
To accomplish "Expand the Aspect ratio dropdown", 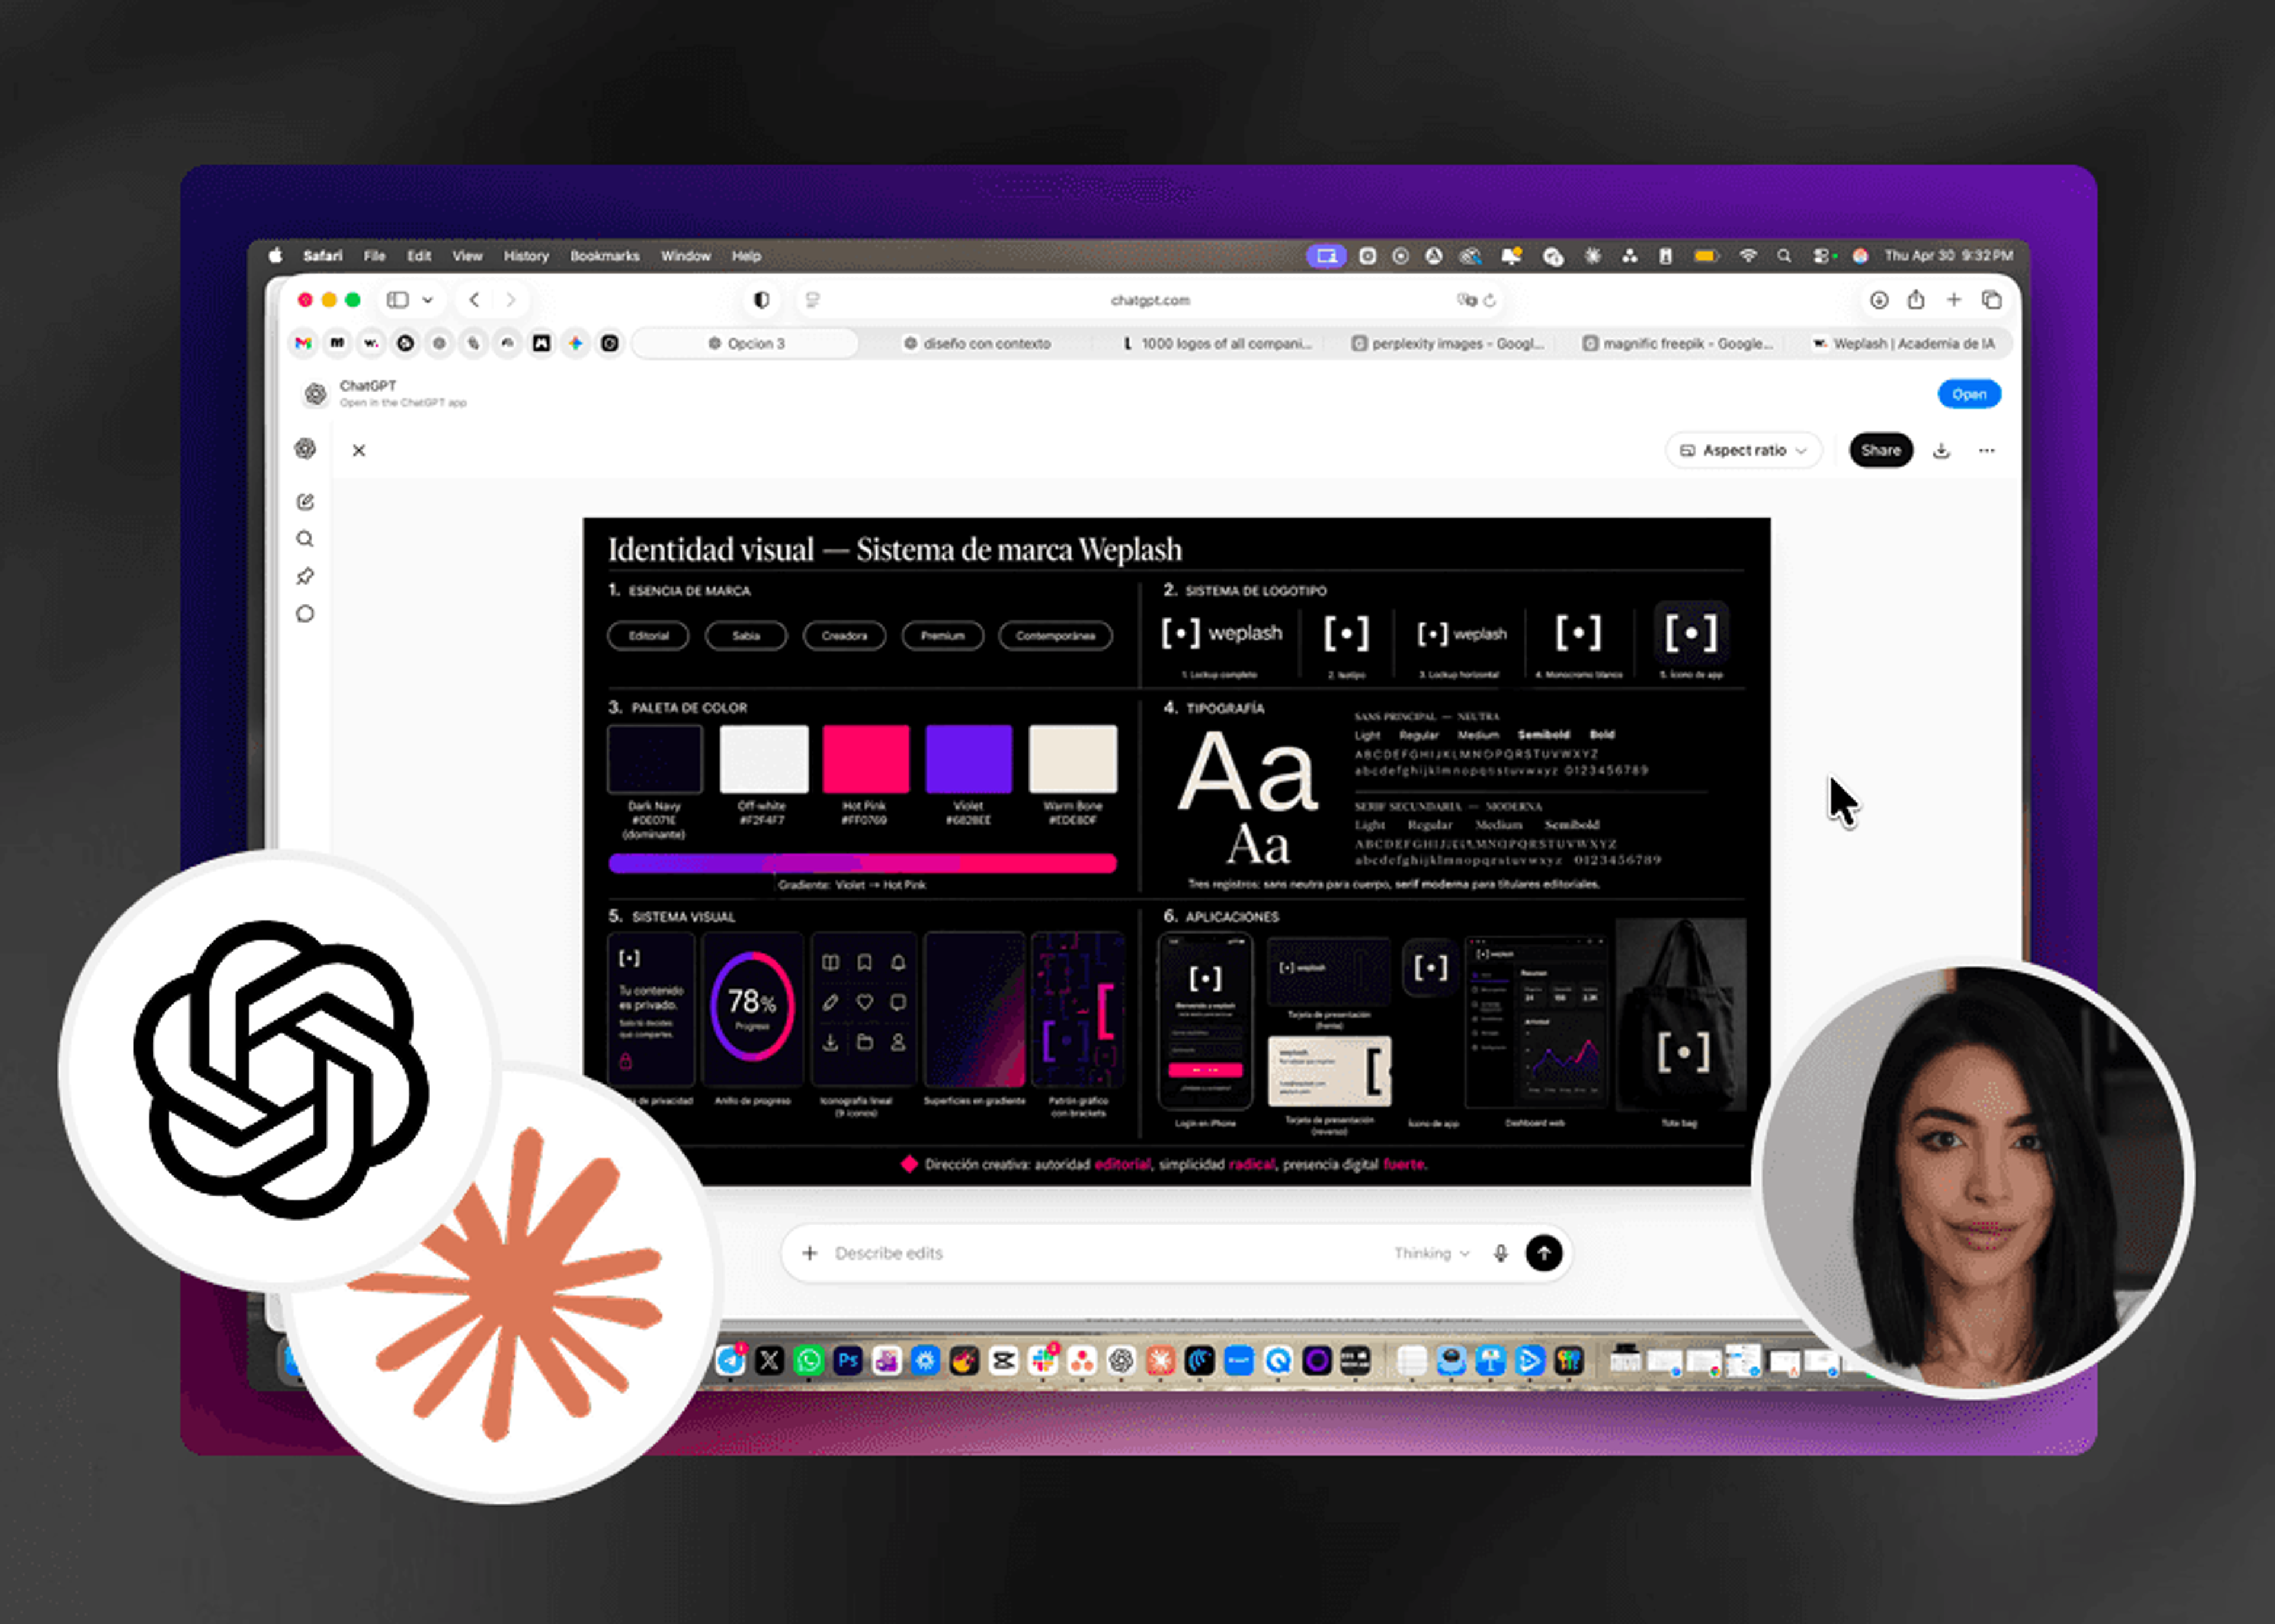I will tap(1743, 450).
